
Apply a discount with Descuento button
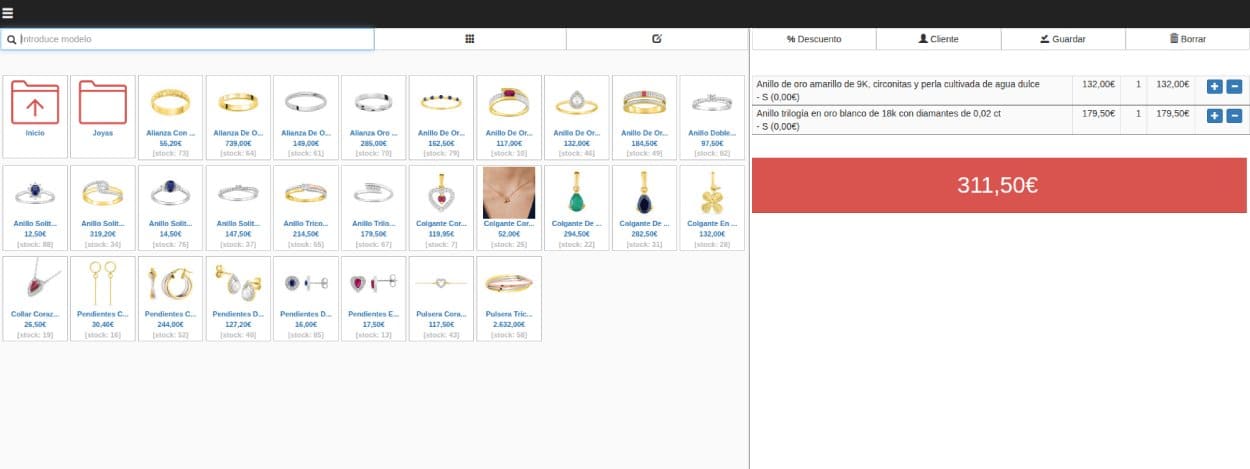point(813,39)
